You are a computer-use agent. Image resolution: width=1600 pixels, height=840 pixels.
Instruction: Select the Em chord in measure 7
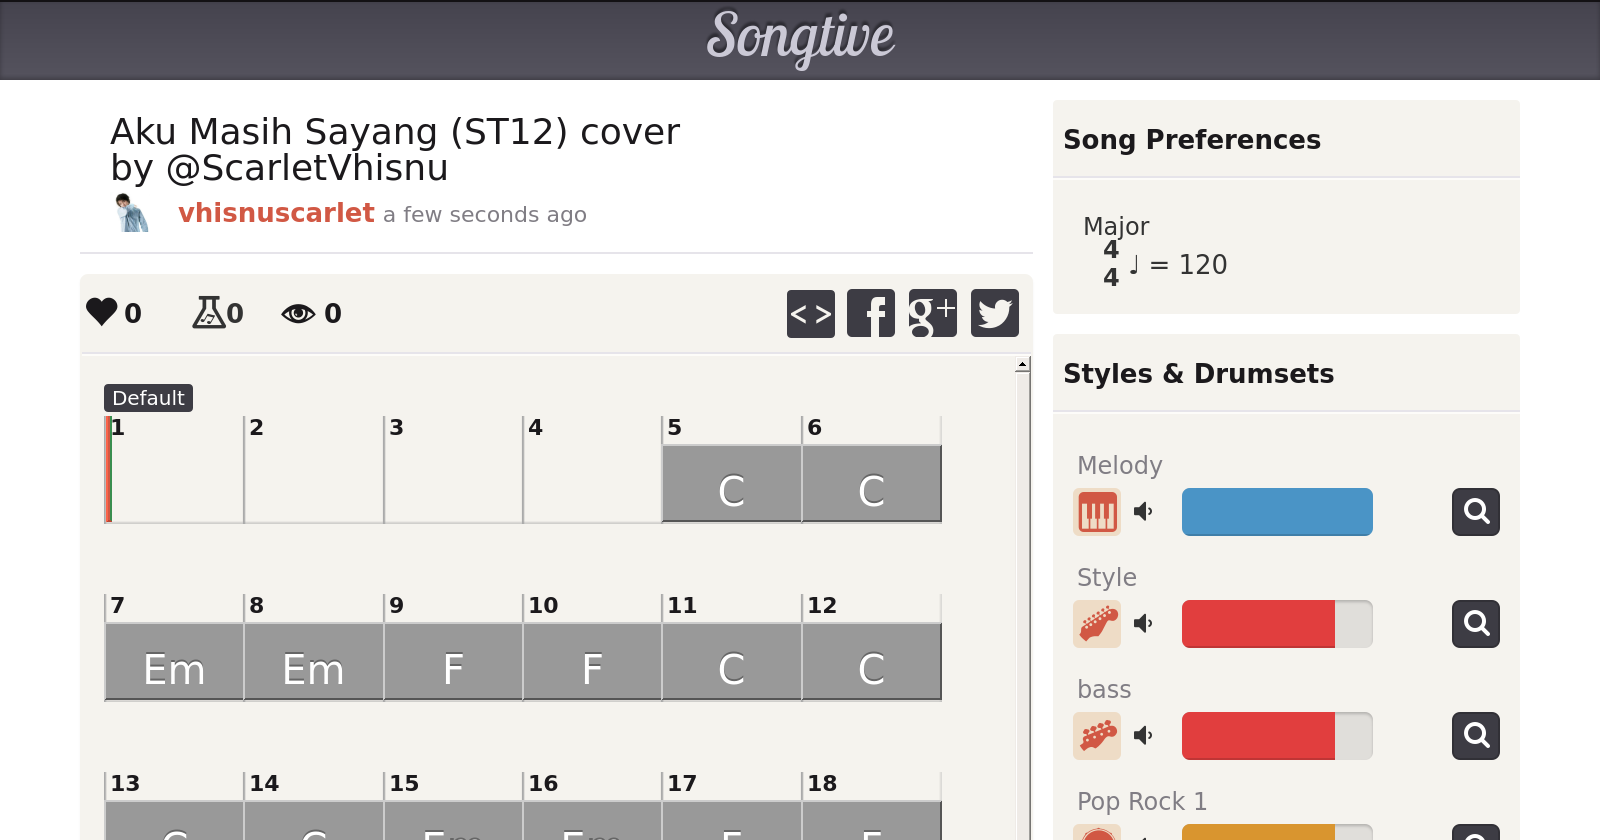[x=174, y=662]
